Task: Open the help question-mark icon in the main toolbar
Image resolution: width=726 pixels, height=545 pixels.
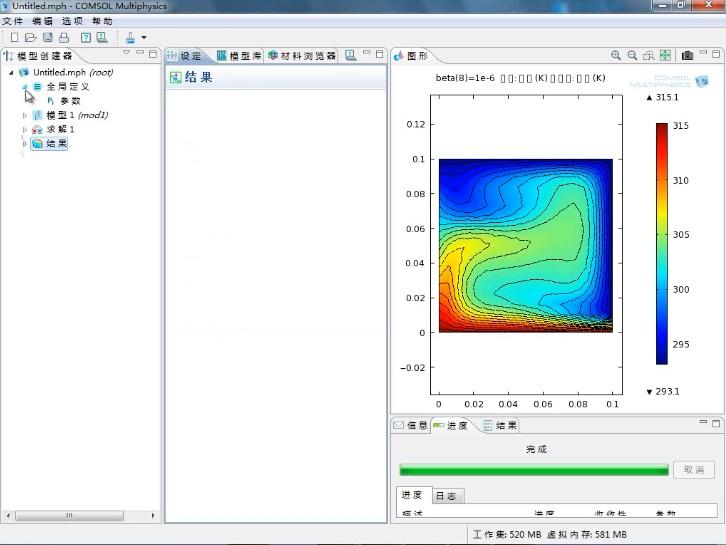Action: 86,38
